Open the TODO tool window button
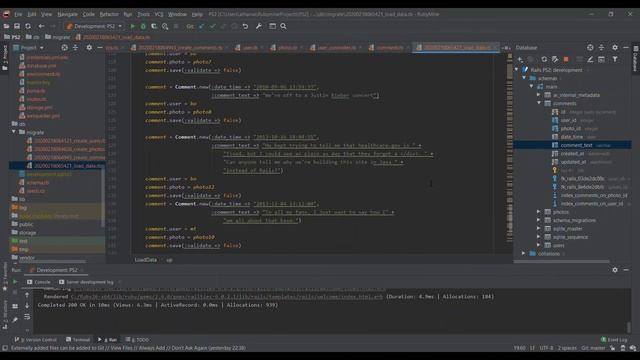Viewport: 640px width, 360px height. [137, 340]
